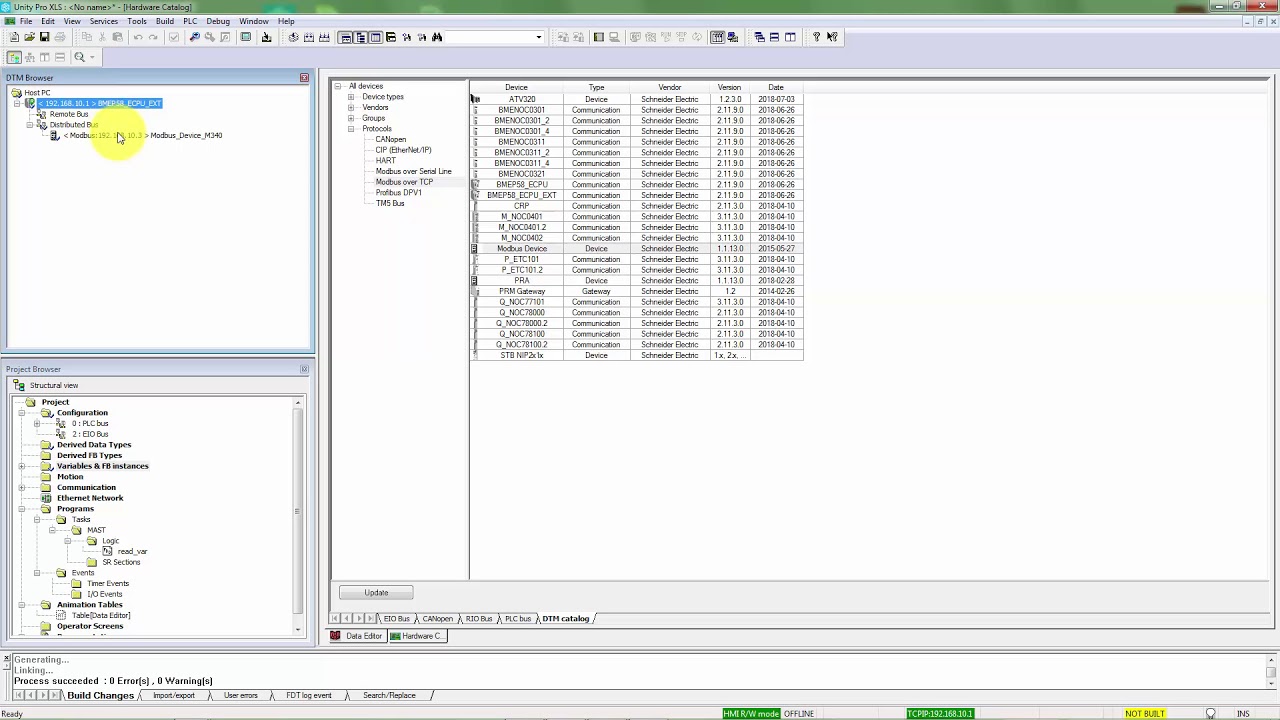The image size is (1280, 720).
Task: Collapse the Distributed Bus node
Action: point(29,125)
